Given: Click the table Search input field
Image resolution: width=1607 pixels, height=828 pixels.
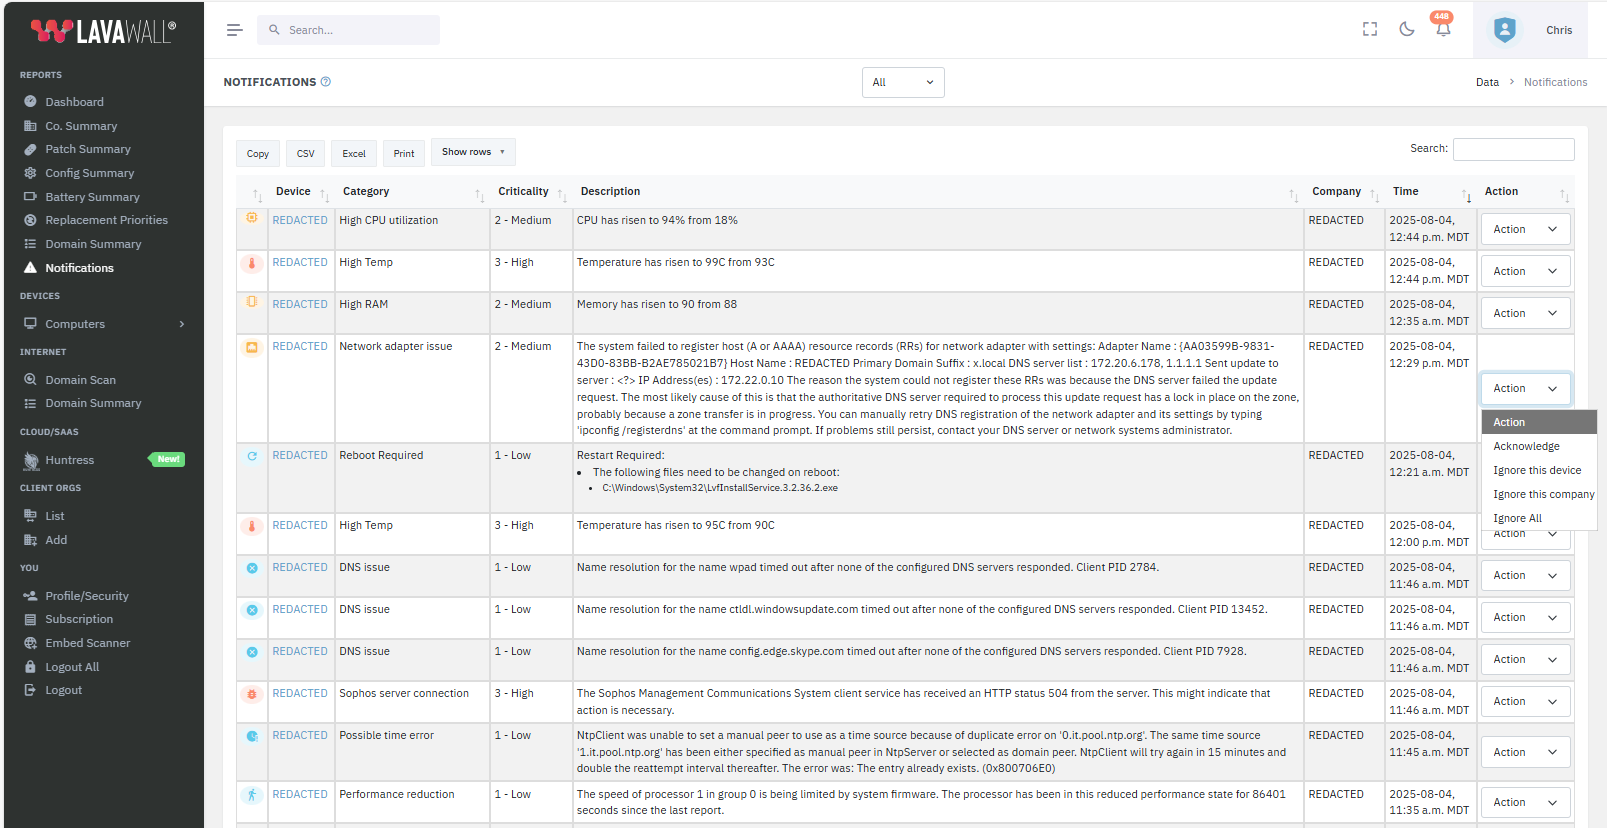Looking at the screenshot, I should click(x=1513, y=149).
